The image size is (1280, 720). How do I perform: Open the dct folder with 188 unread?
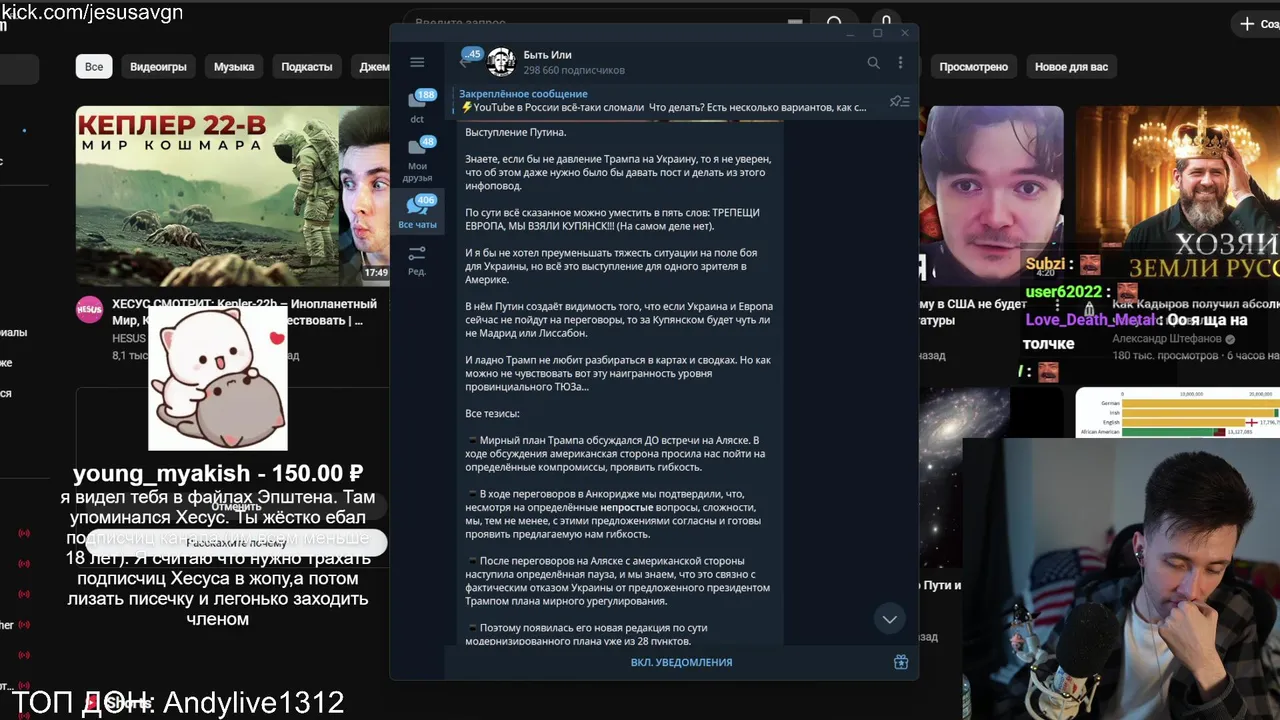(x=417, y=106)
